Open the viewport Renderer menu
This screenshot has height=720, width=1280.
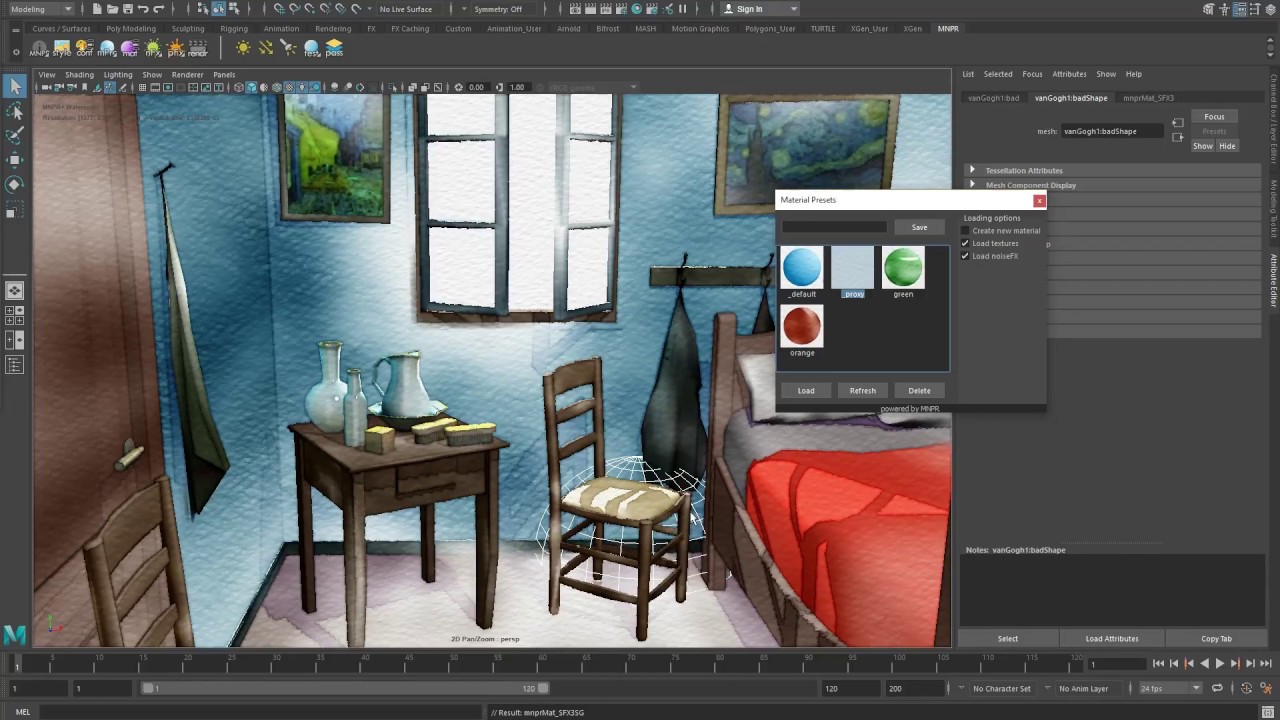[x=187, y=74]
